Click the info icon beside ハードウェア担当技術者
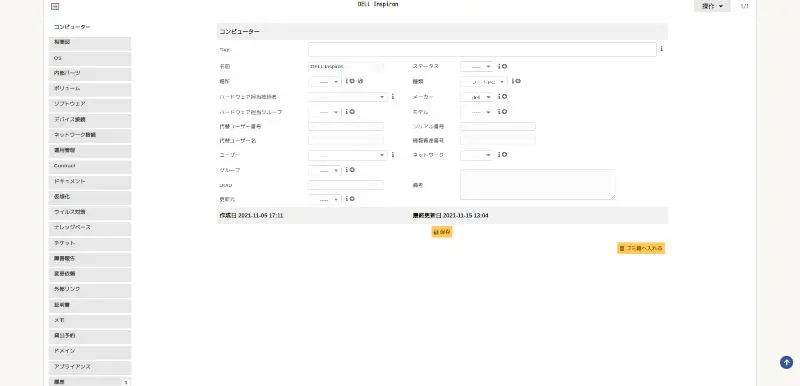The image size is (800, 386). pyautogui.click(x=392, y=96)
